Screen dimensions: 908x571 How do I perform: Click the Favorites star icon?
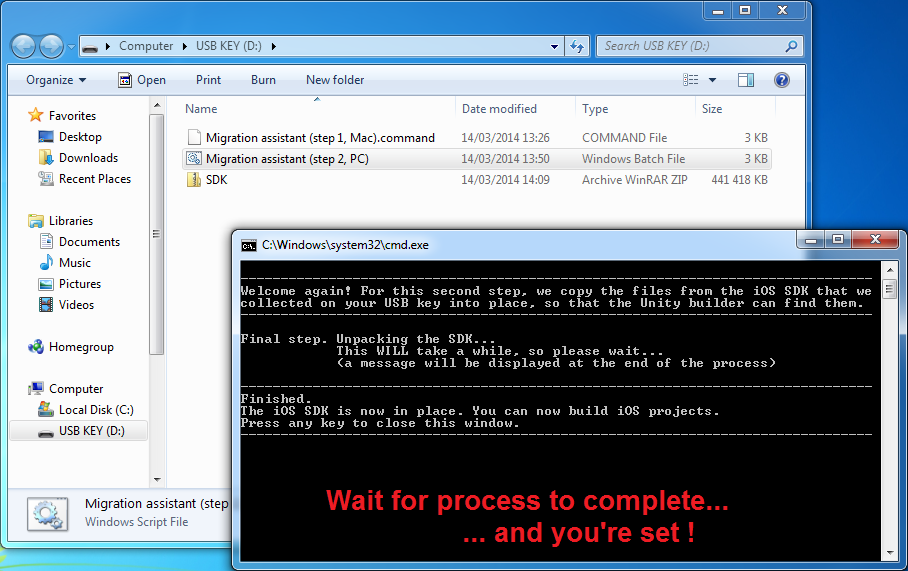[x=36, y=115]
